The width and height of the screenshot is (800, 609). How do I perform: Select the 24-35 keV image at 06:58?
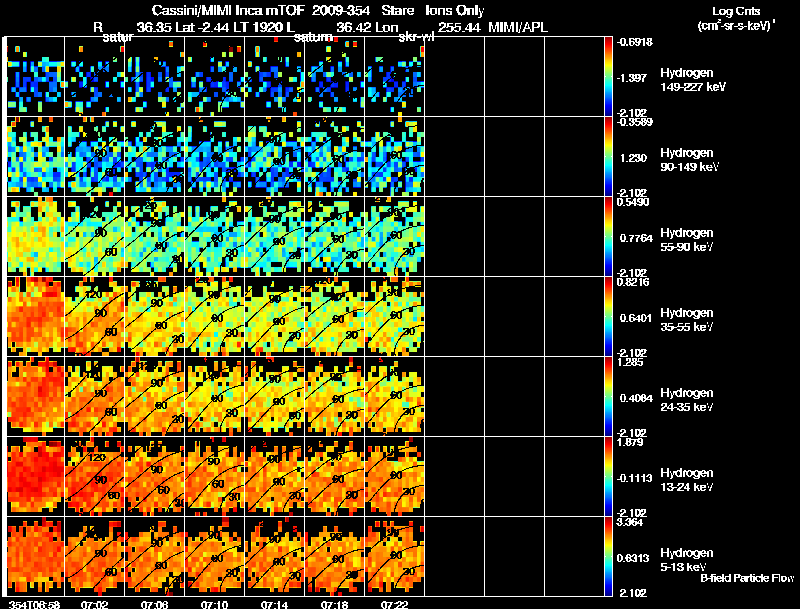[35, 396]
